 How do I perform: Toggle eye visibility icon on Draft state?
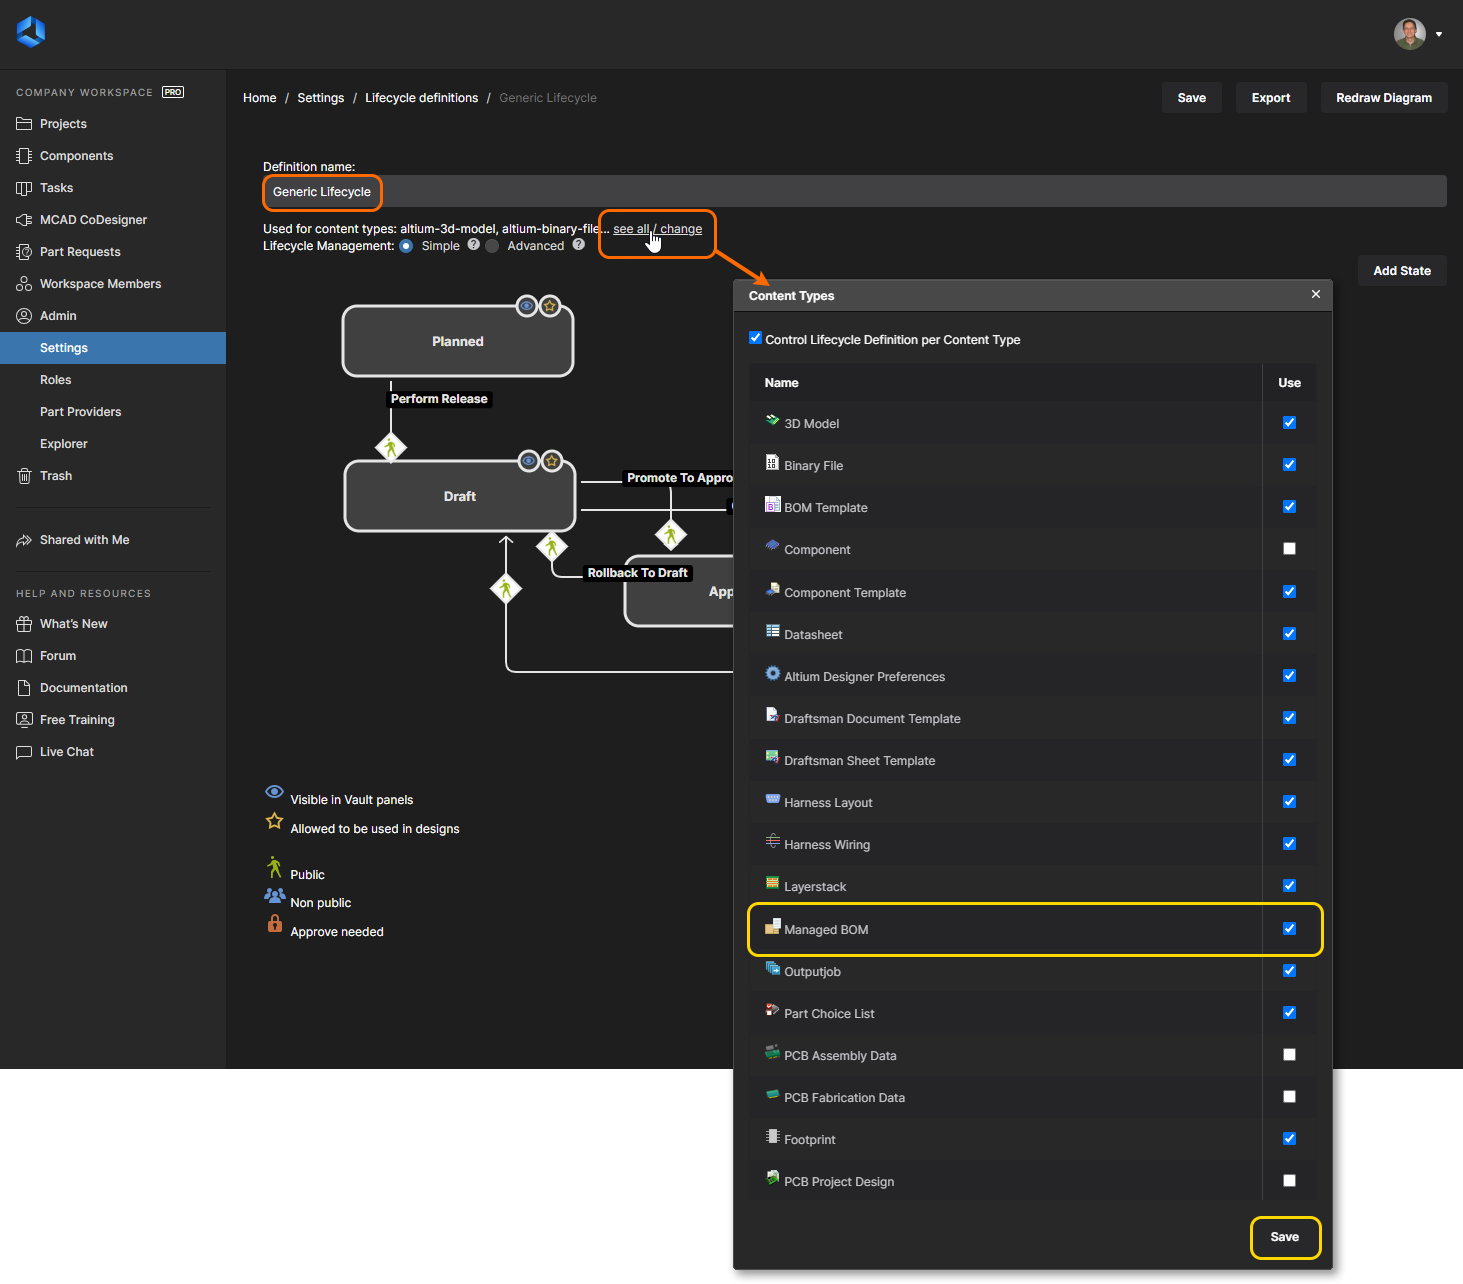[529, 461]
